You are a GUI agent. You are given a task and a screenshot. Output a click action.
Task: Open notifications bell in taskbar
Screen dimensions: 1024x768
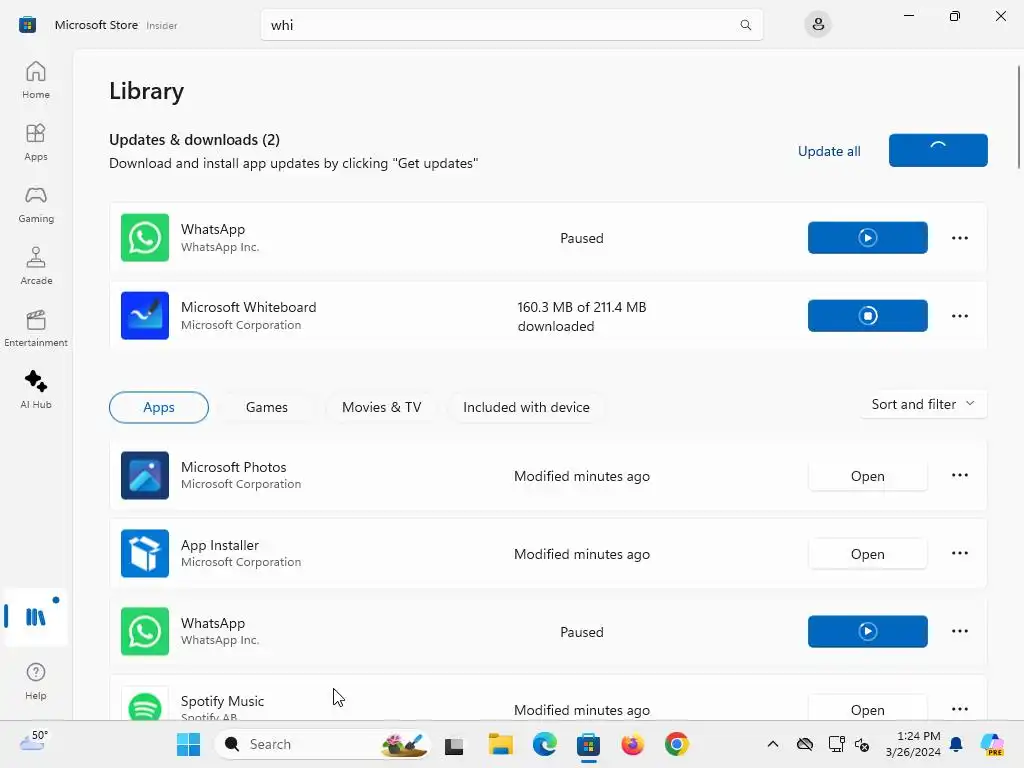click(x=956, y=744)
